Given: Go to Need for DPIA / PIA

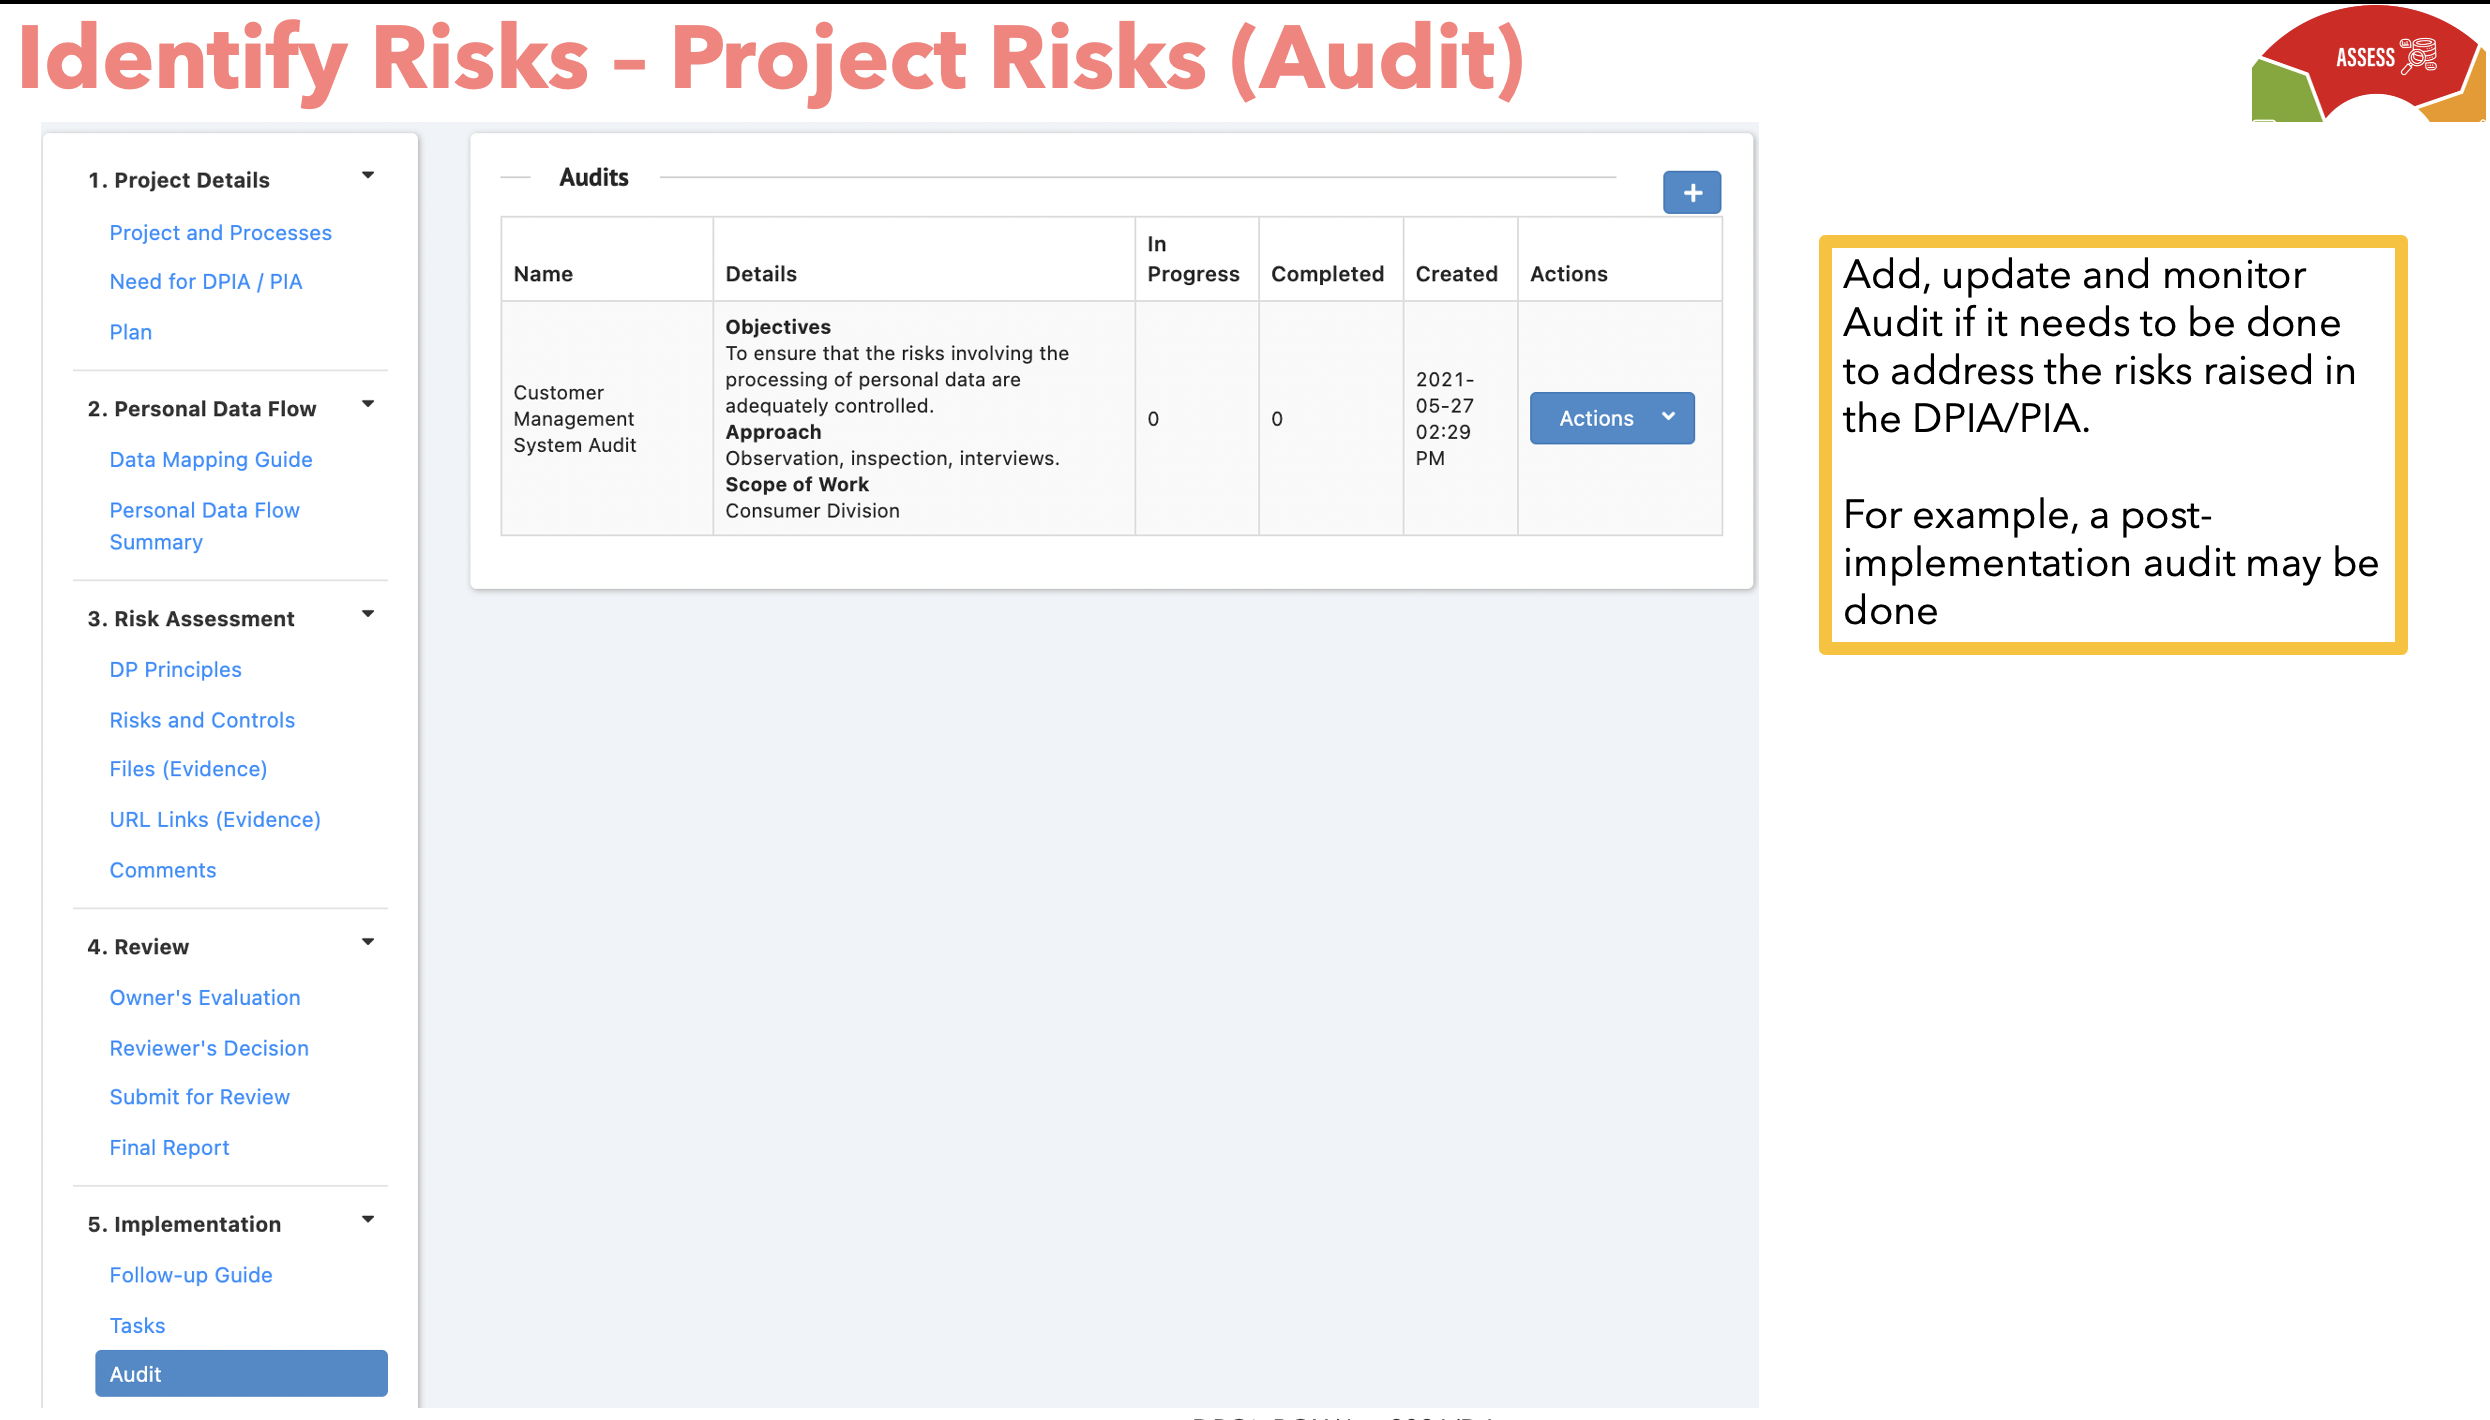Looking at the screenshot, I should point(205,282).
